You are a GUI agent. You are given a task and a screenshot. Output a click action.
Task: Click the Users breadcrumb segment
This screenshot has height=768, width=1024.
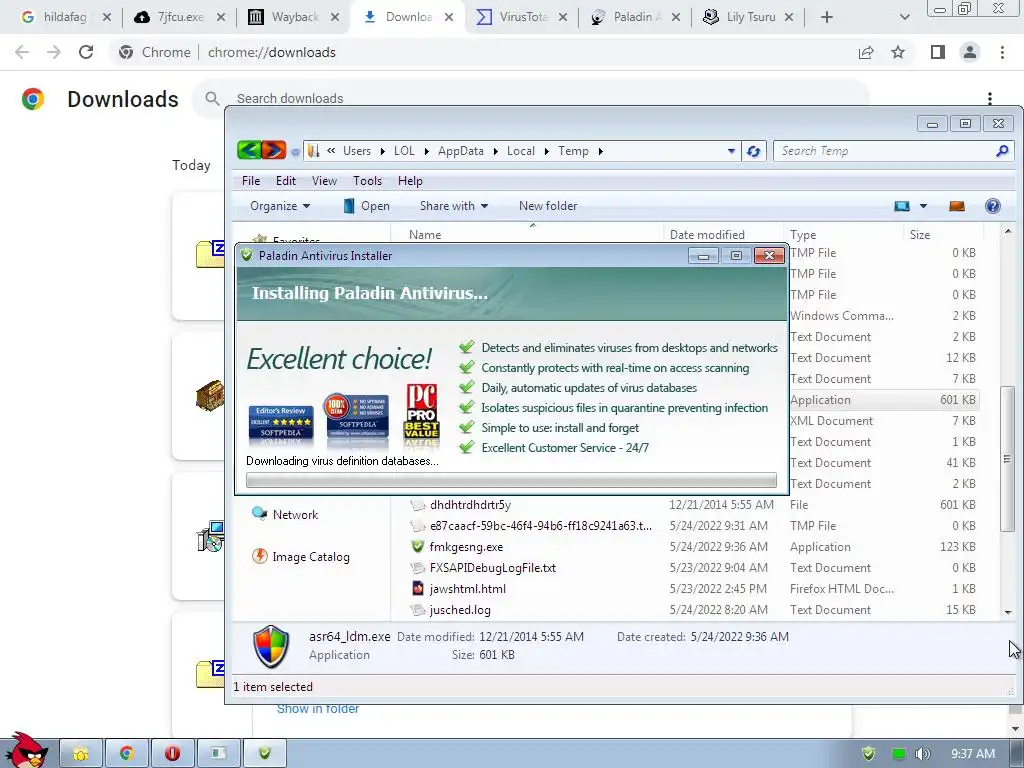coord(357,152)
